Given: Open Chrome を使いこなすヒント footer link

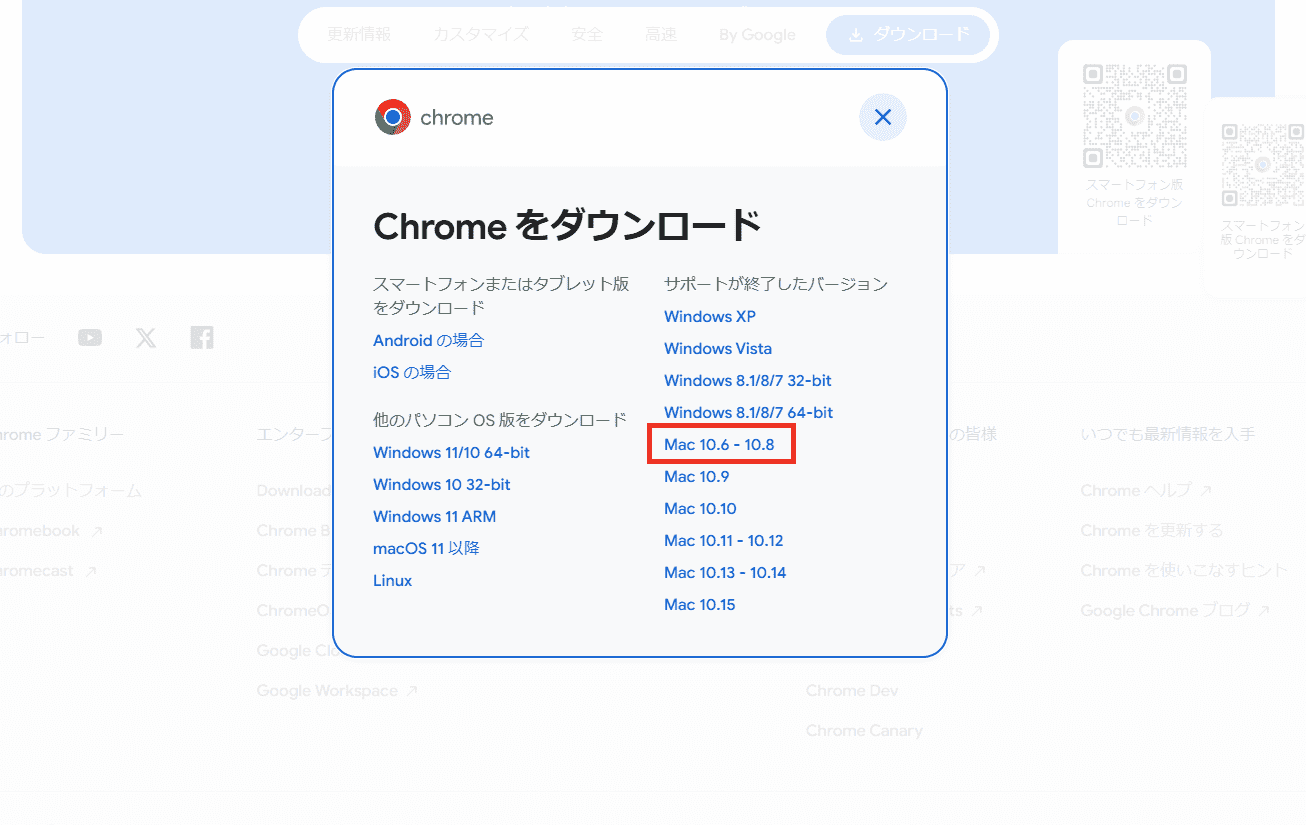Looking at the screenshot, I should (1184, 570).
